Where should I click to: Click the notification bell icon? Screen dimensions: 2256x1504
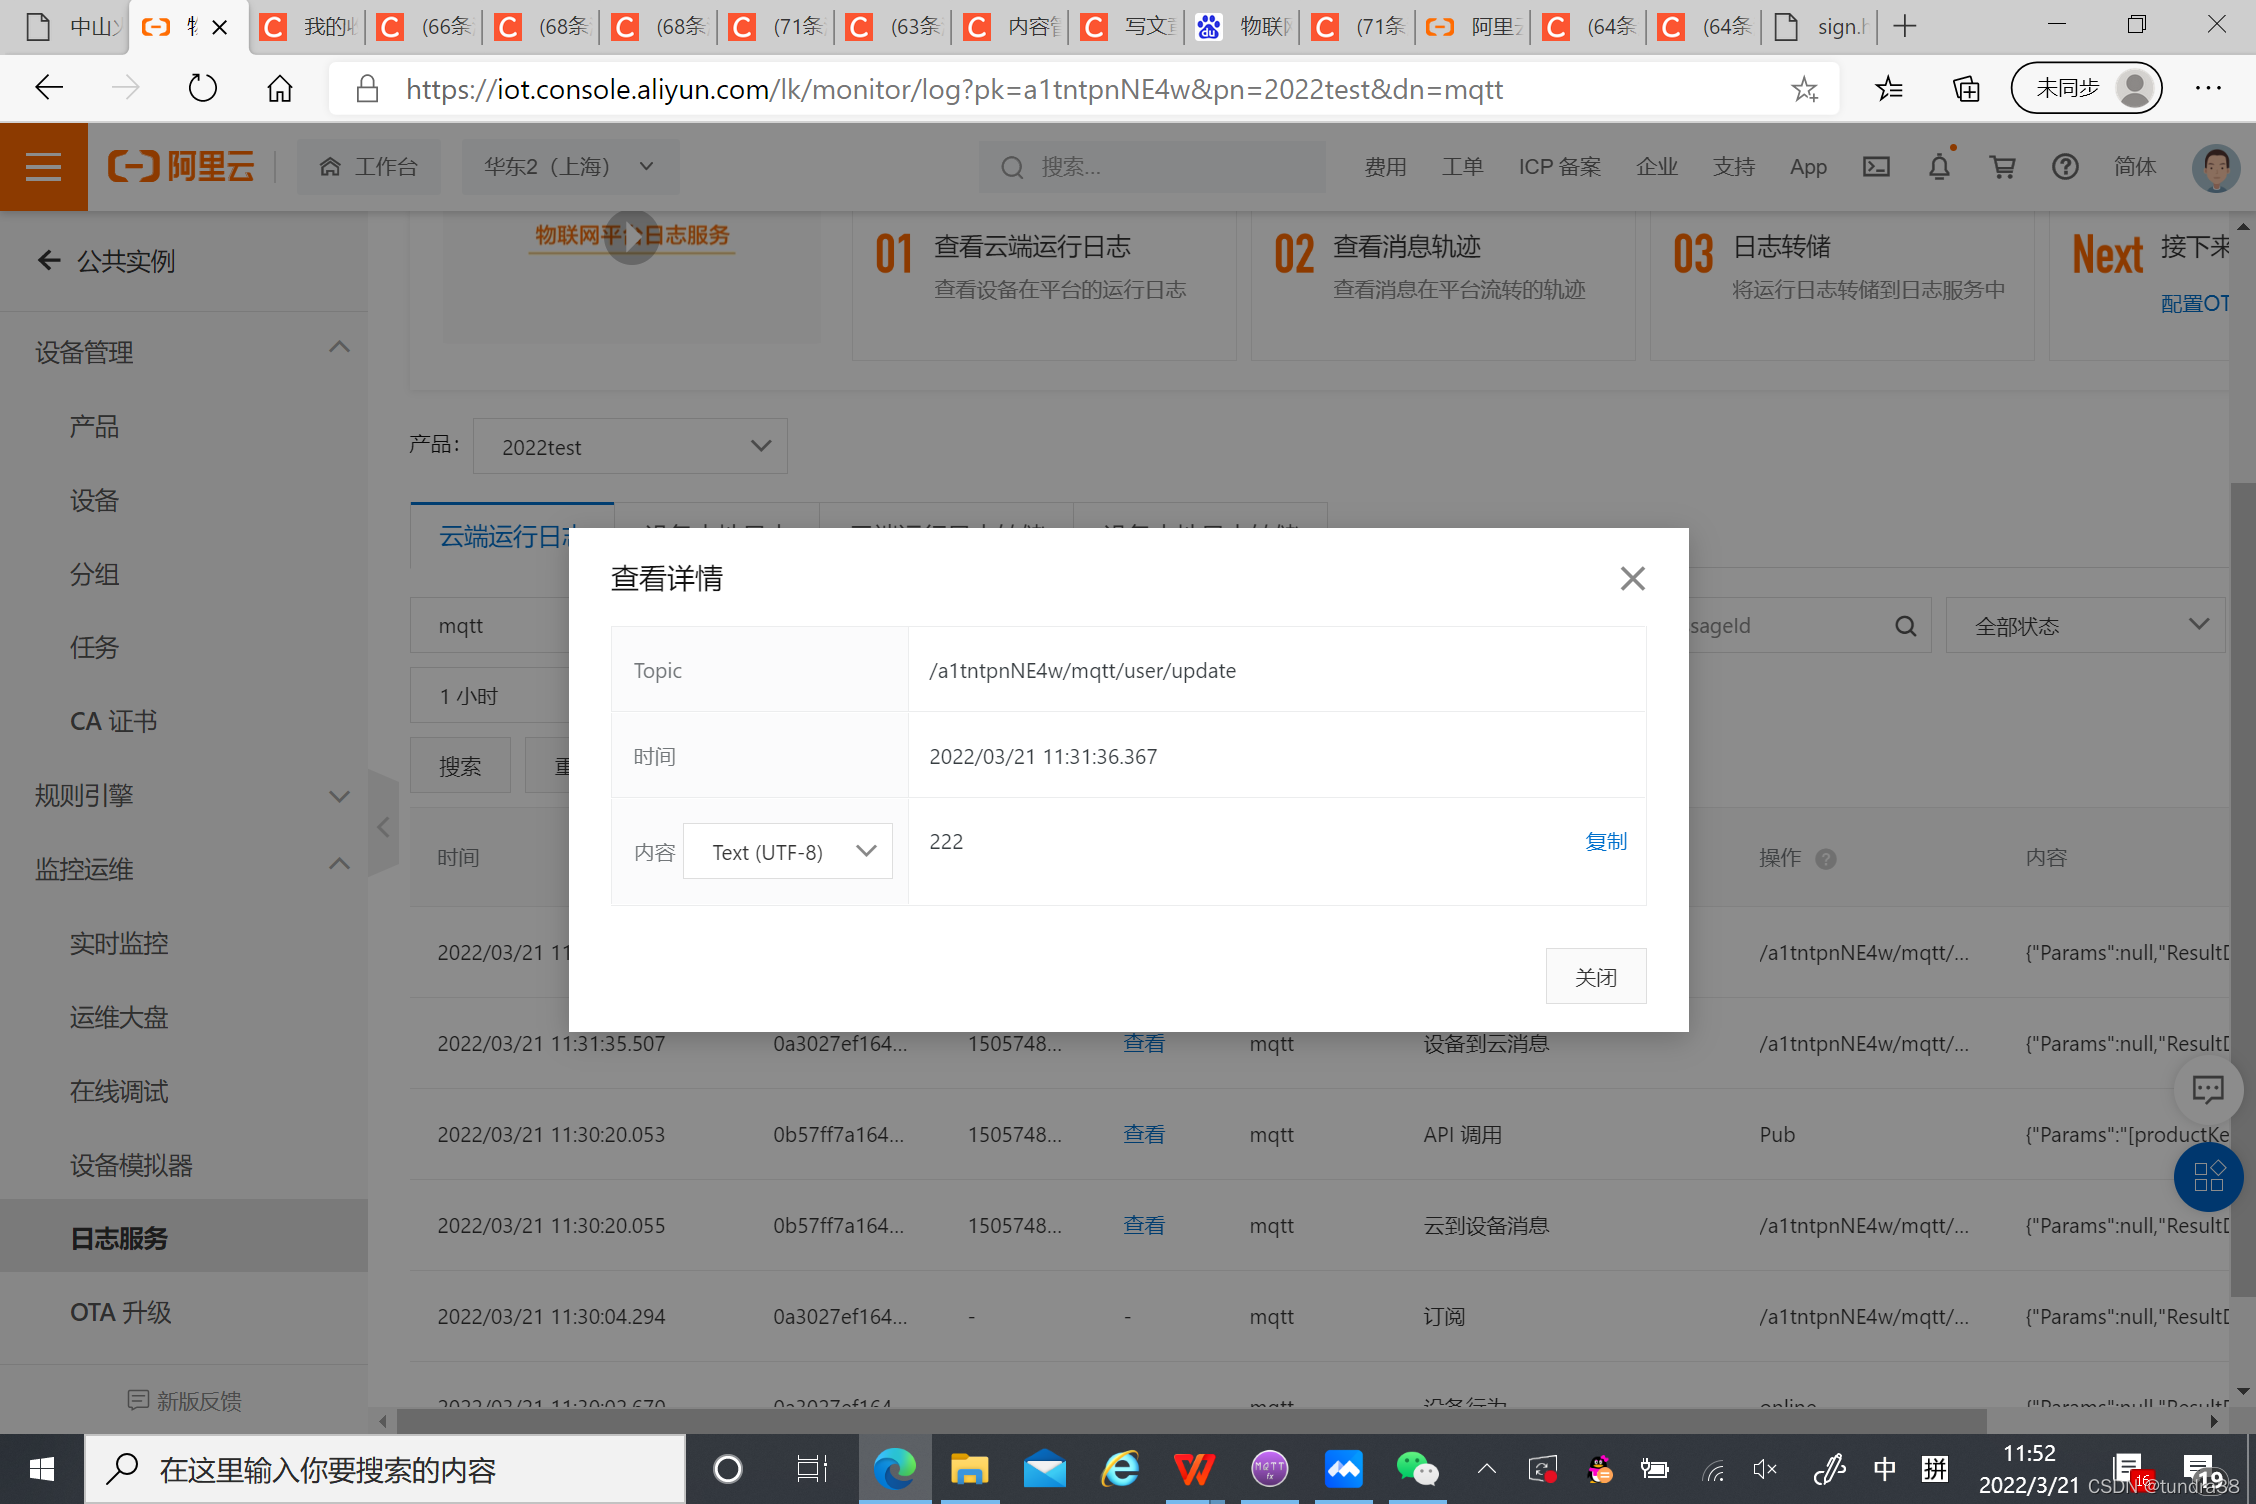point(1939,167)
